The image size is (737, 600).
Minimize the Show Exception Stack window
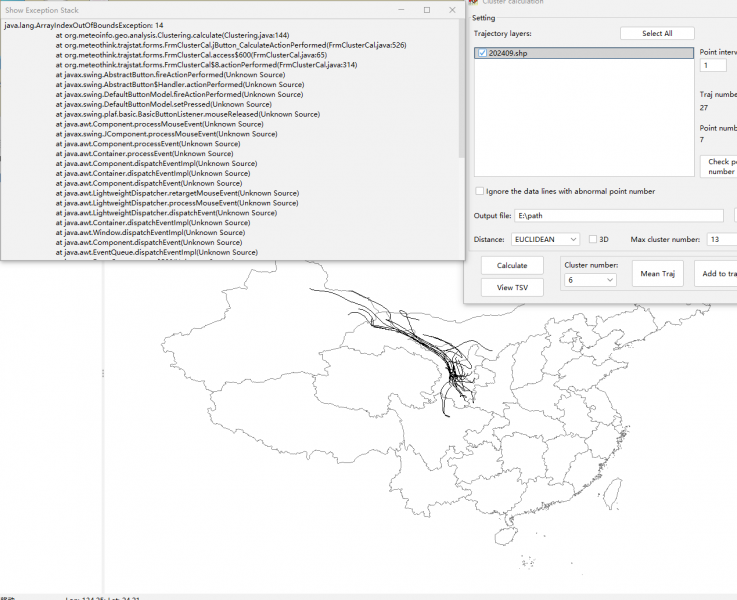click(399, 10)
